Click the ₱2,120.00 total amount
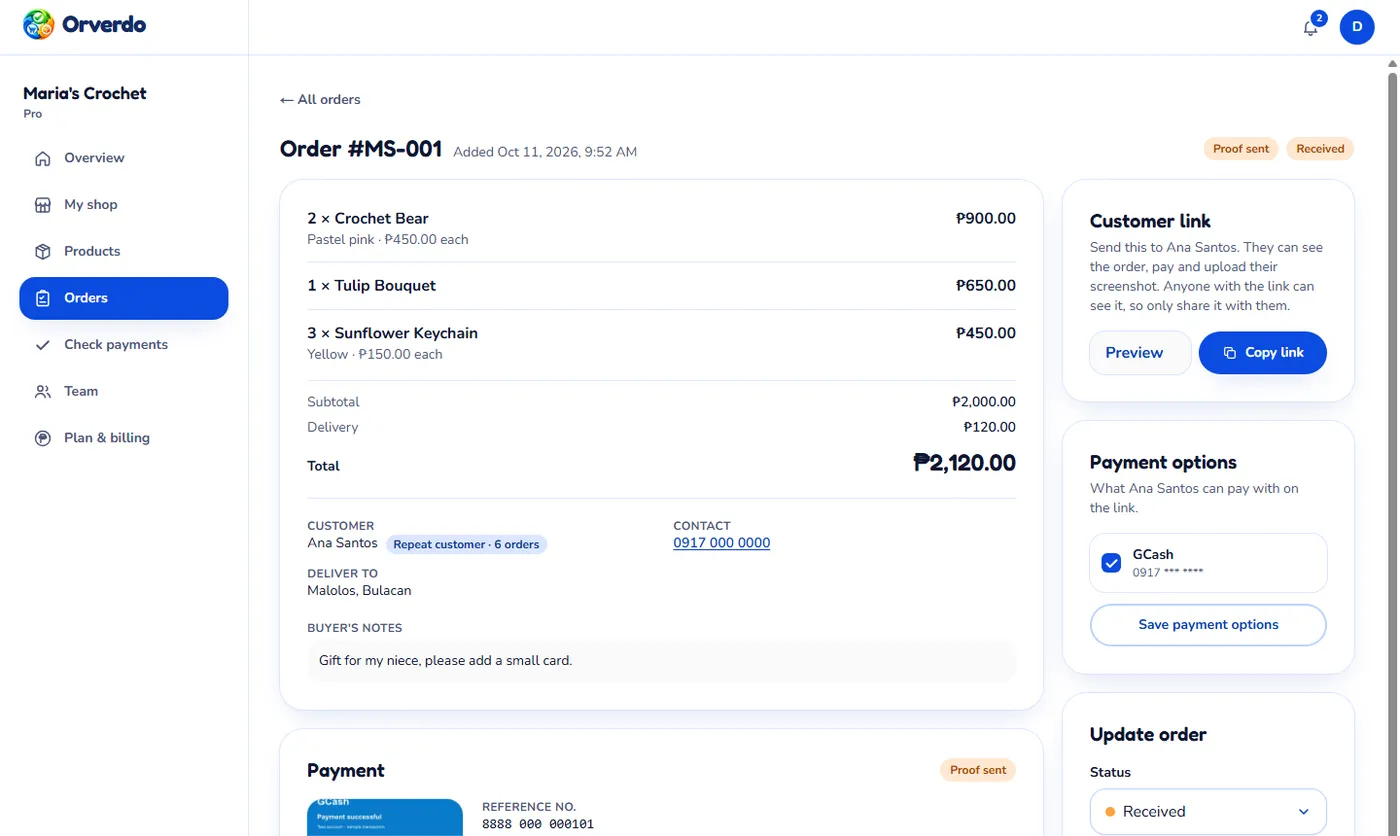Viewport: 1400px width, 836px height. [965, 463]
